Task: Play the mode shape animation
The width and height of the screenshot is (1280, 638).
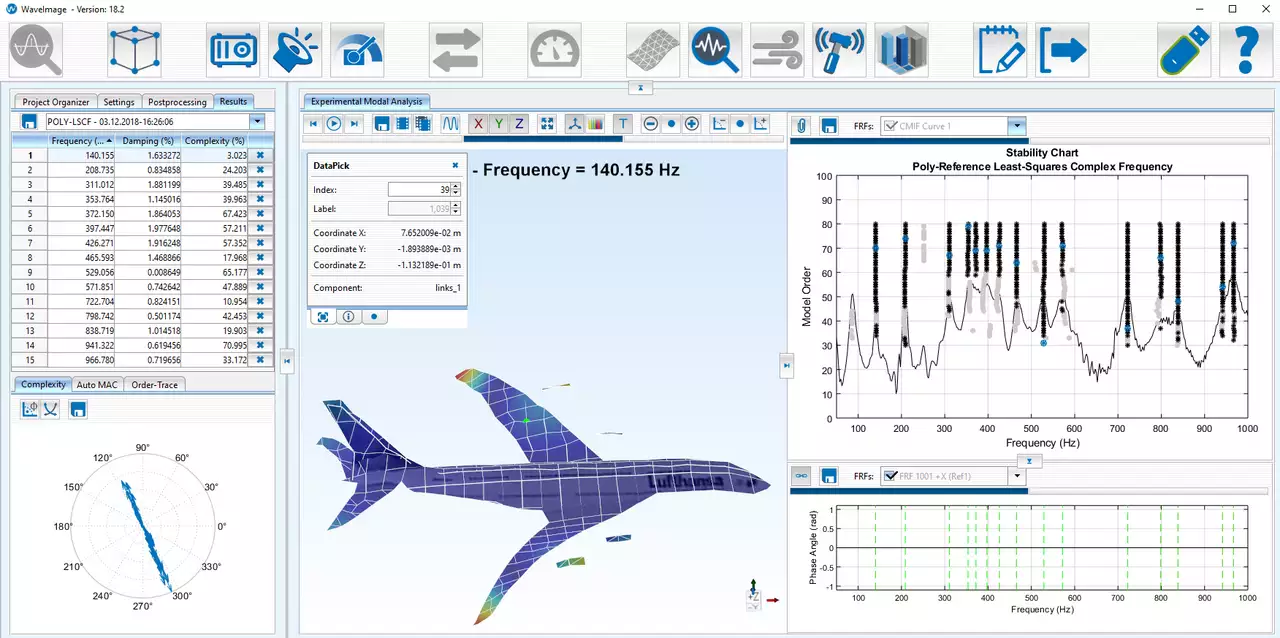Action: [334, 124]
